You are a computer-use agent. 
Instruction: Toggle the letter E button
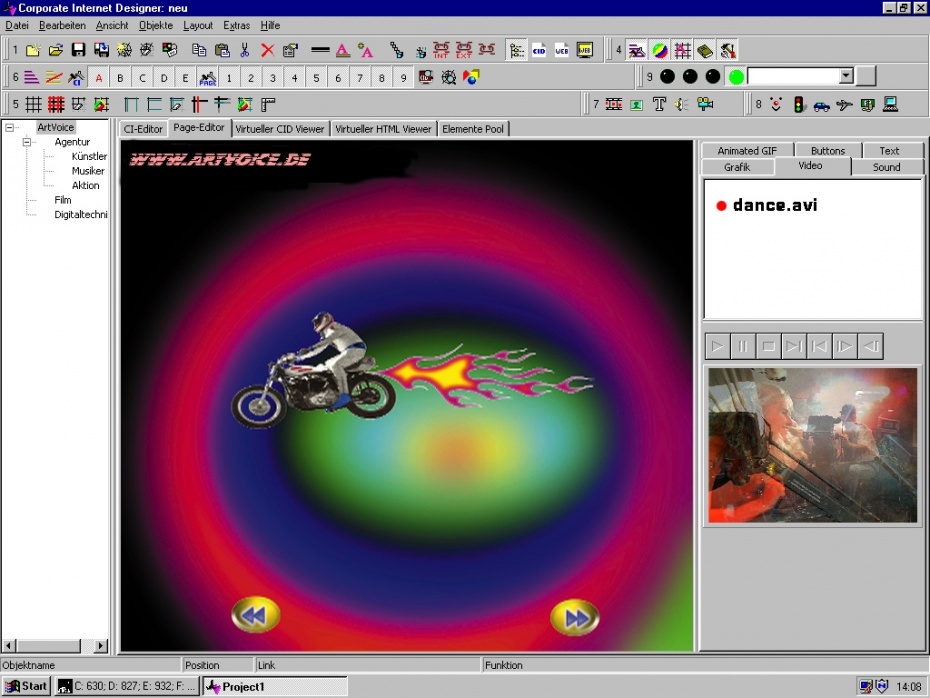click(185, 78)
